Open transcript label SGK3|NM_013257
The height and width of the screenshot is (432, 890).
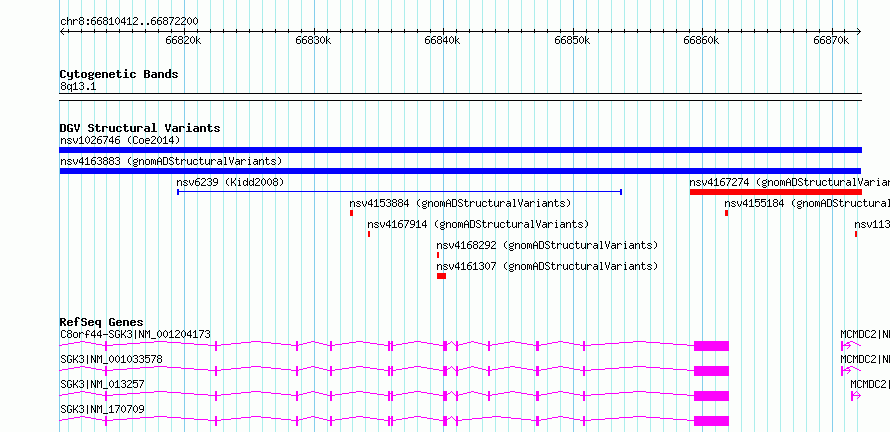(x=102, y=384)
